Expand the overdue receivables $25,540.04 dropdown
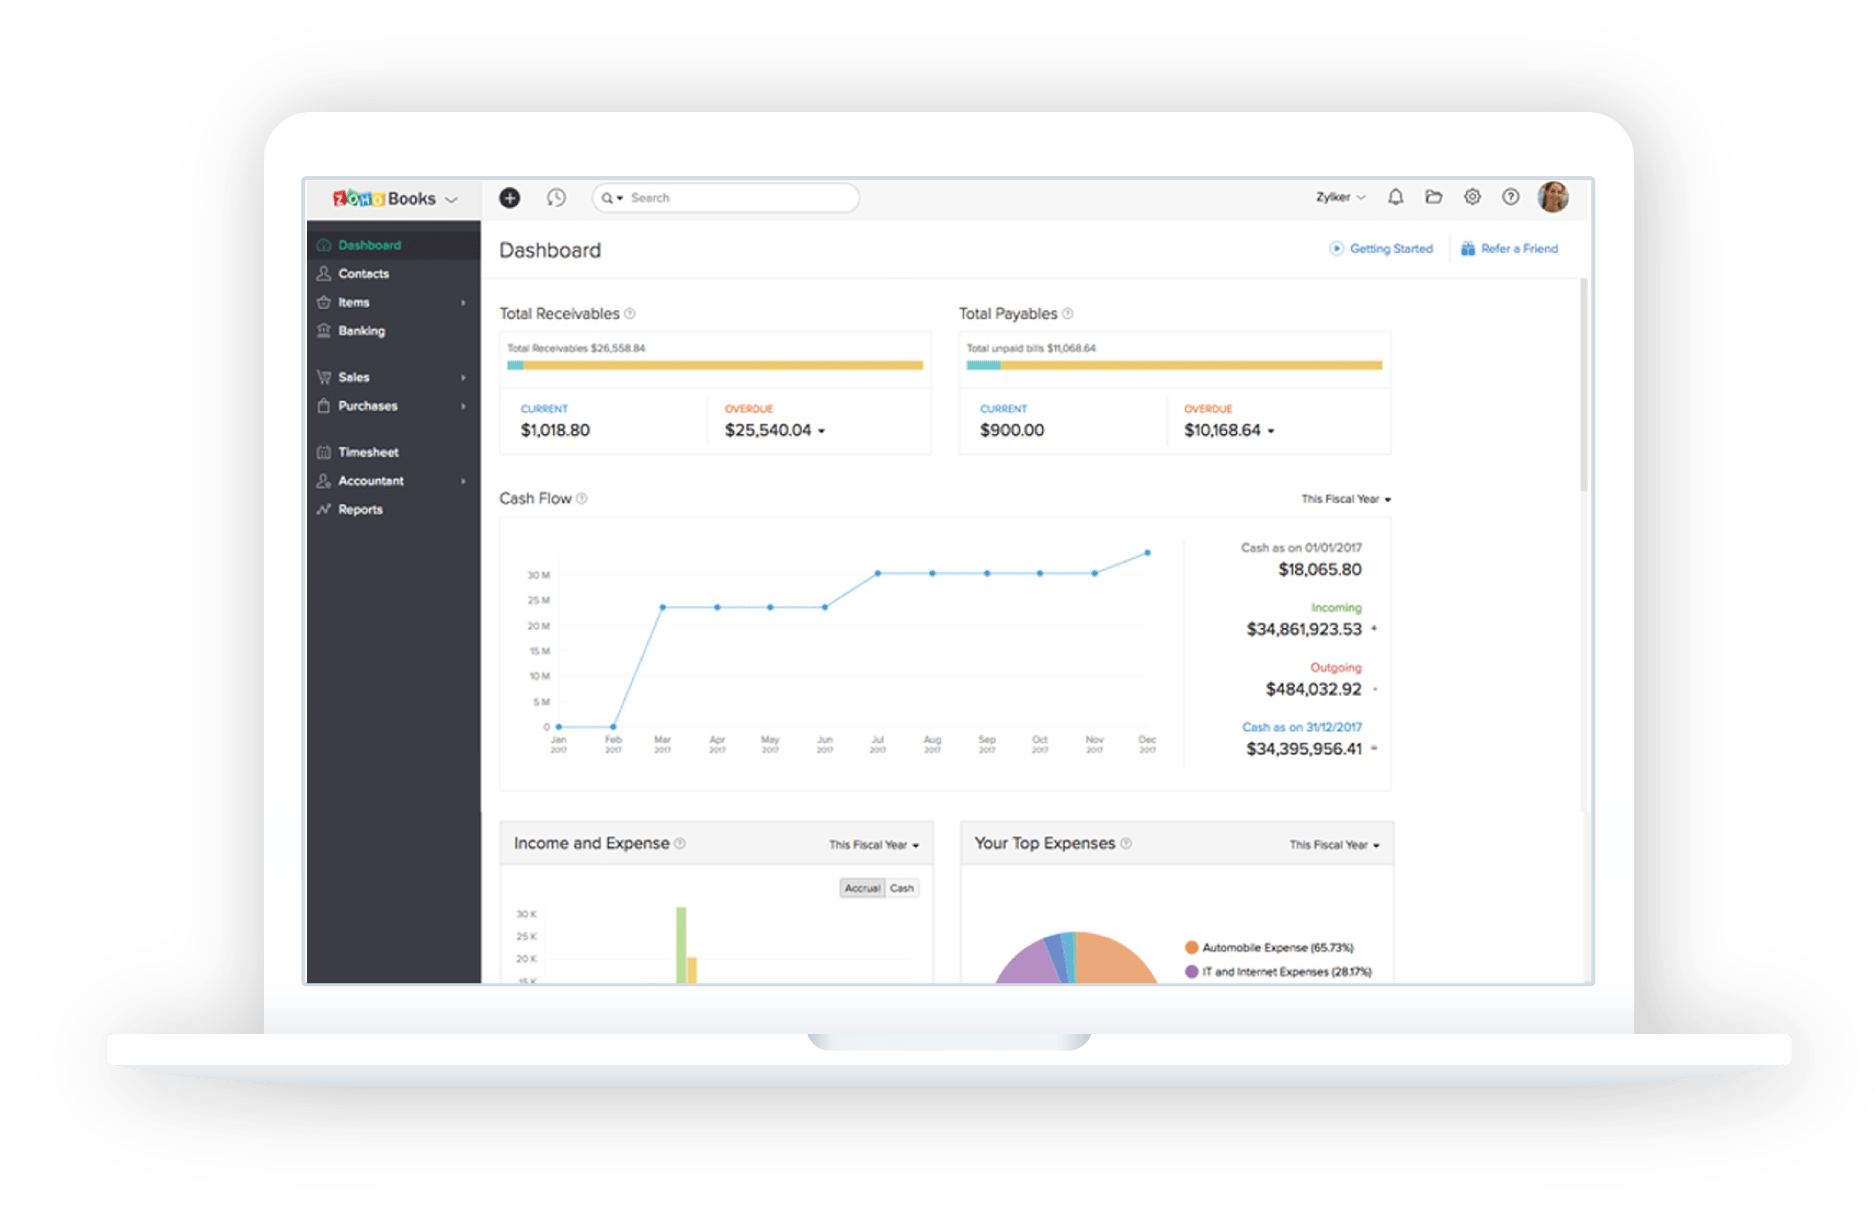Viewport: 1875px width, 1232px height. 822,431
